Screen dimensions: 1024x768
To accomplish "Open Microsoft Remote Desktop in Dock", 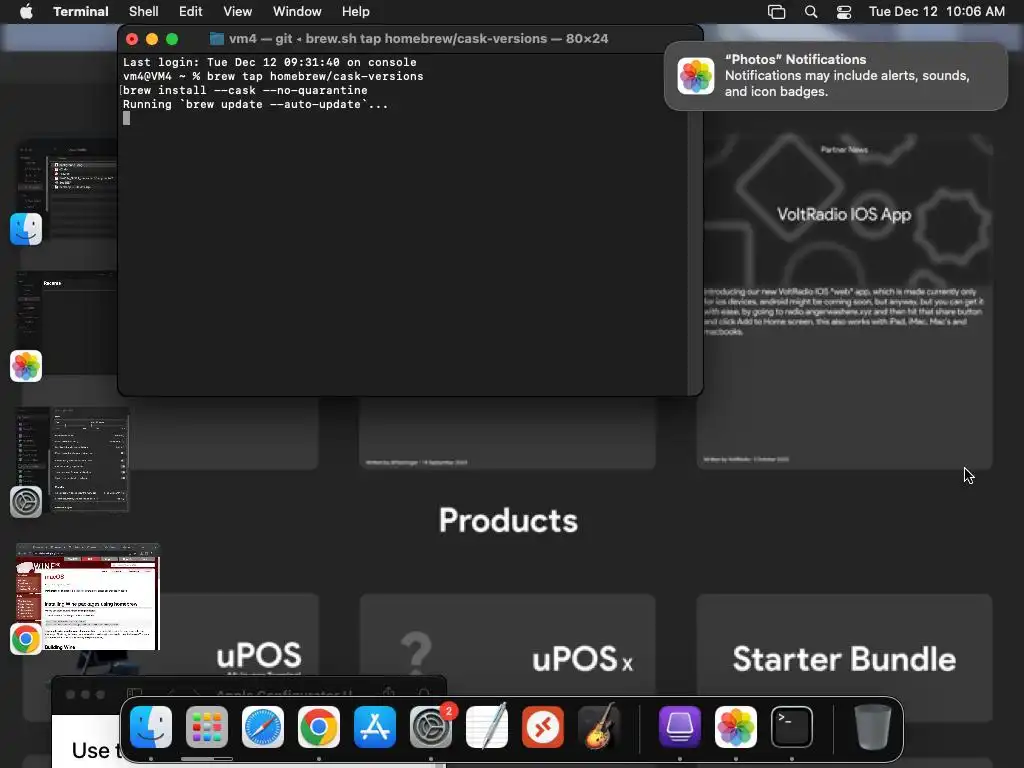I will (x=543, y=727).
